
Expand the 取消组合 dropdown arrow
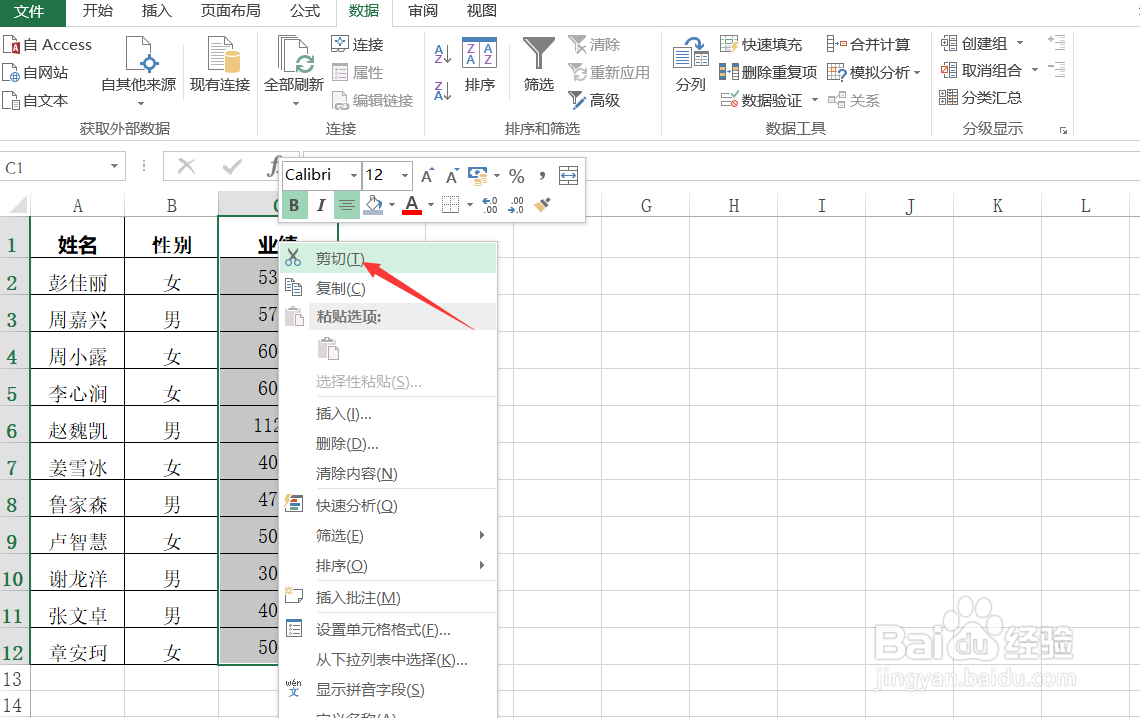(1035, 70)
